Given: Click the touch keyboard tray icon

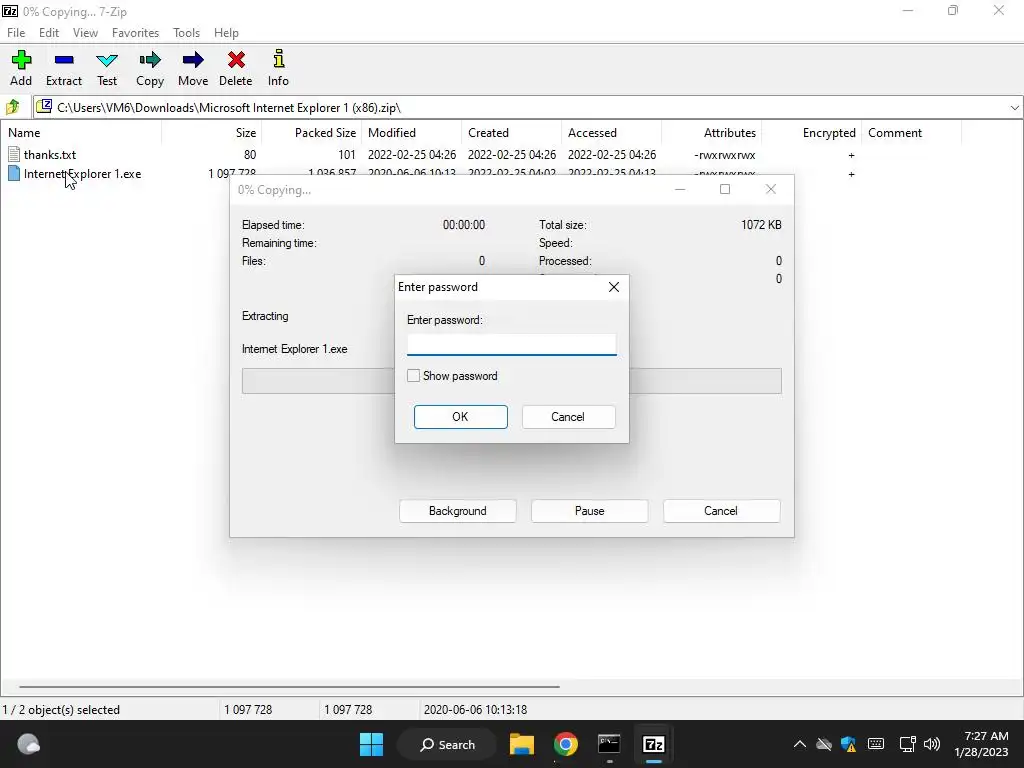Looking at the screenshot, I should click(876, 744).
